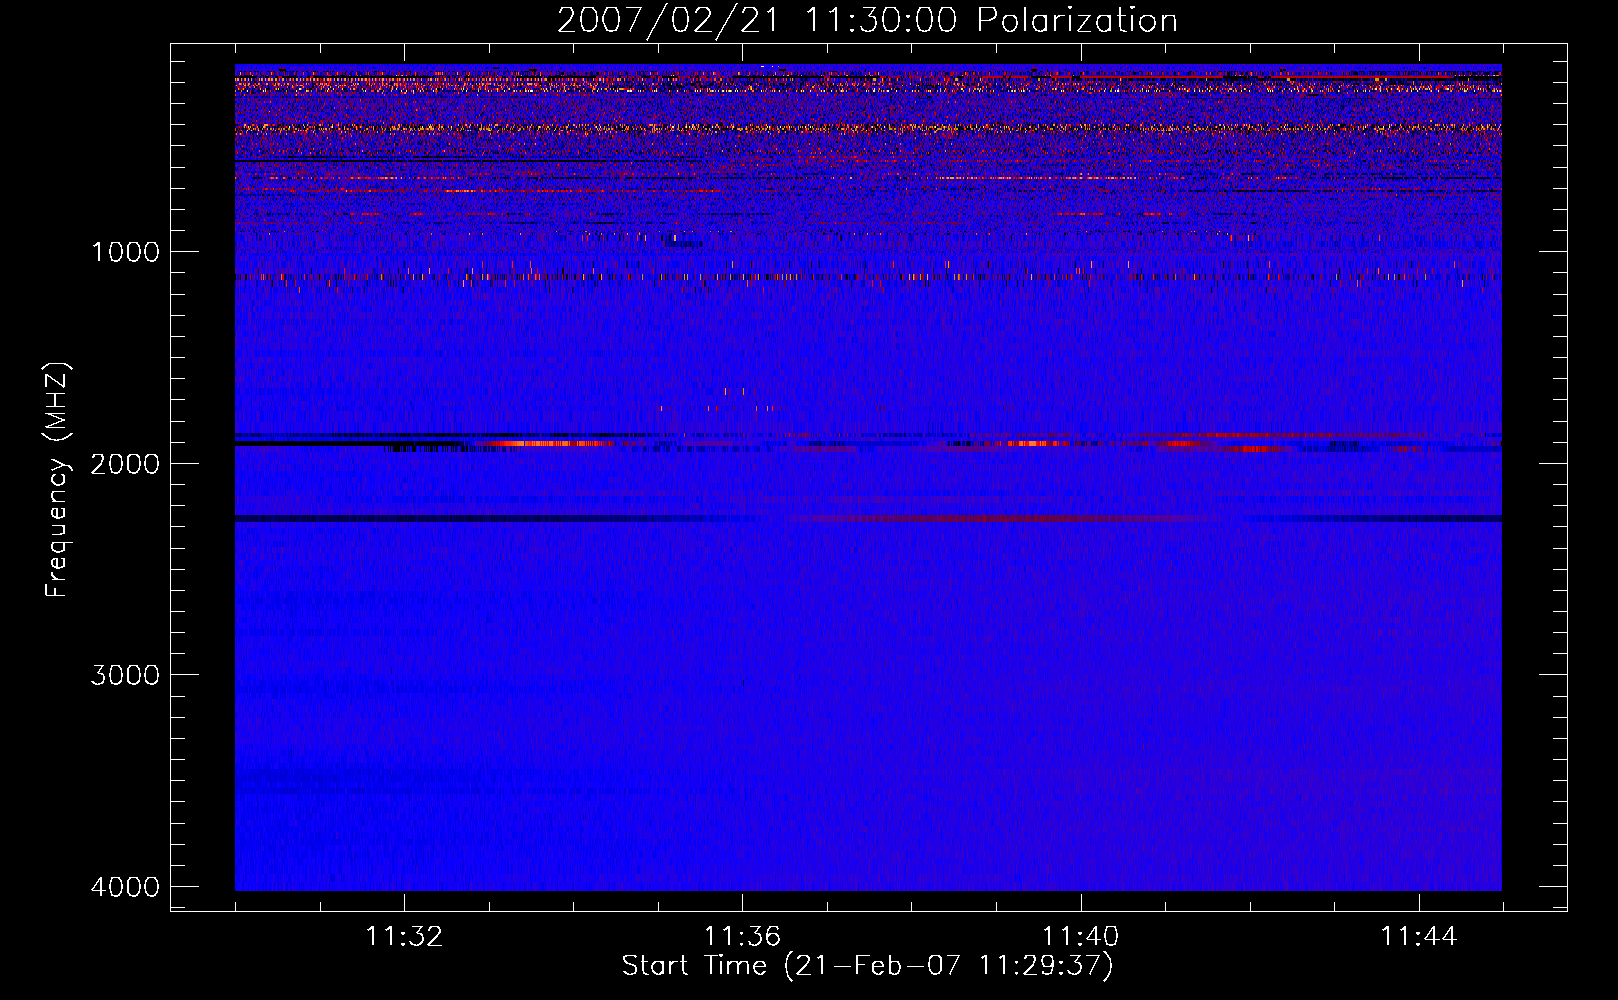Screen dimensions: 1618x1000
Task: Click the 11:40 time tick label
Action: [1081, 937]
